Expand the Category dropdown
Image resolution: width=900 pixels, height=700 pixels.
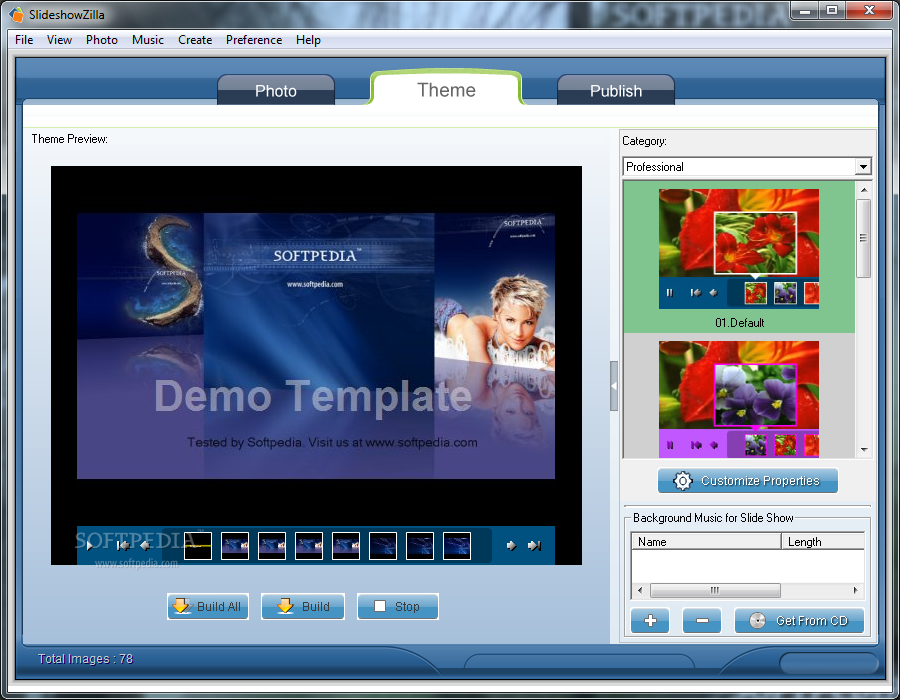pos(863,167)
